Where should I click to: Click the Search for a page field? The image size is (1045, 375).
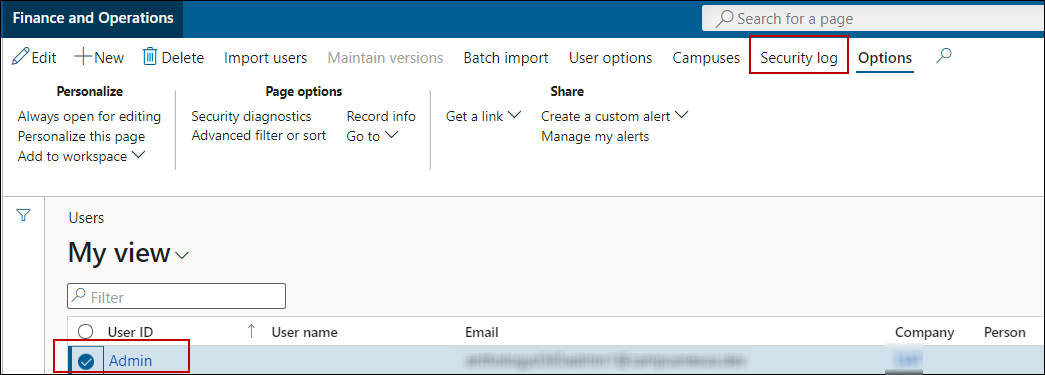click(873, 19)
